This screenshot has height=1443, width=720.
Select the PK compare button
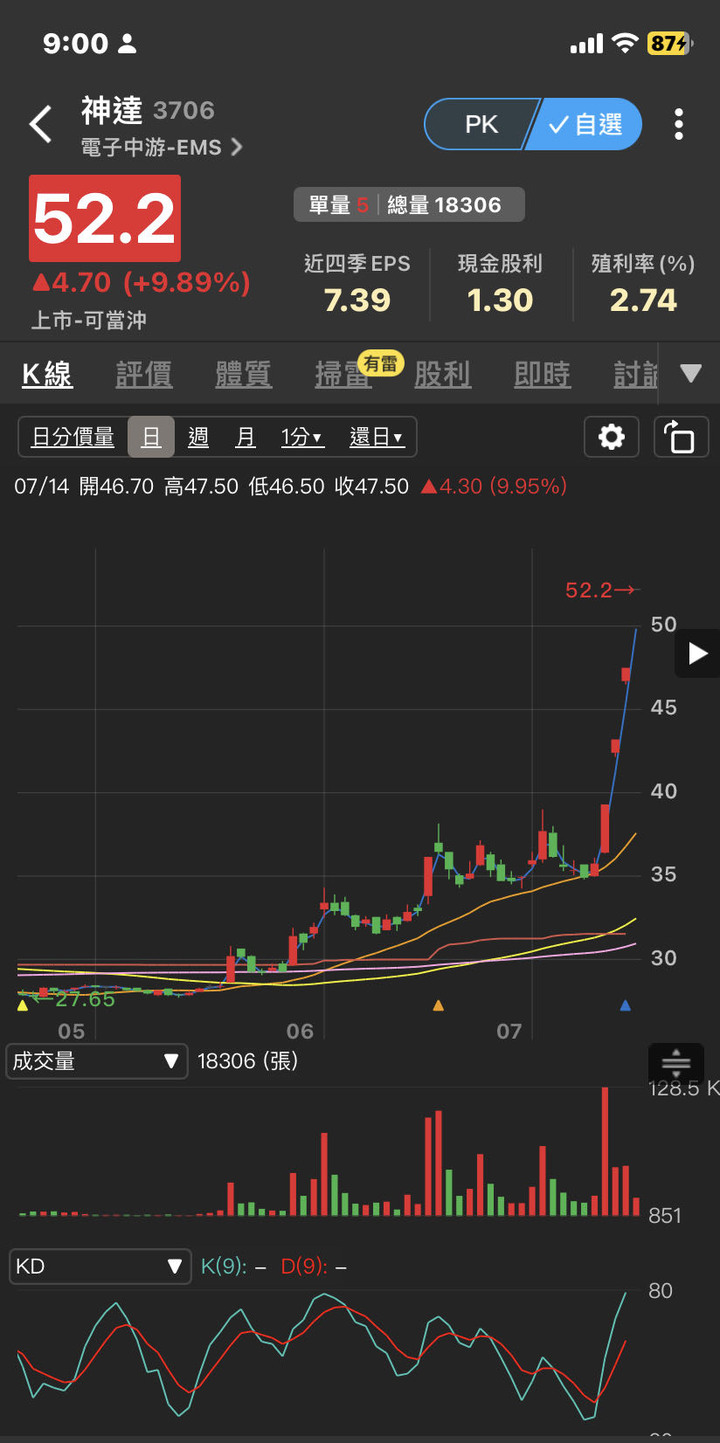click(481, 124)
